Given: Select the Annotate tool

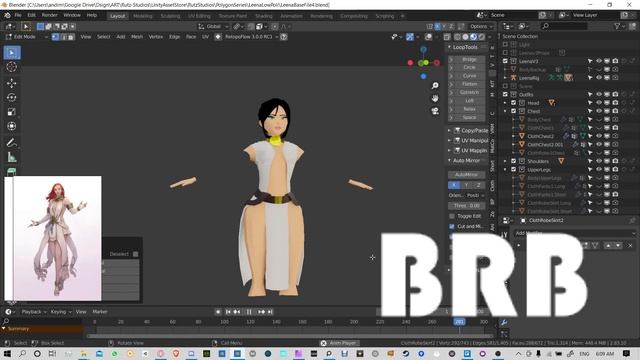Looking at the screenshot, I should pyautogui.click(x=12, y=142).
